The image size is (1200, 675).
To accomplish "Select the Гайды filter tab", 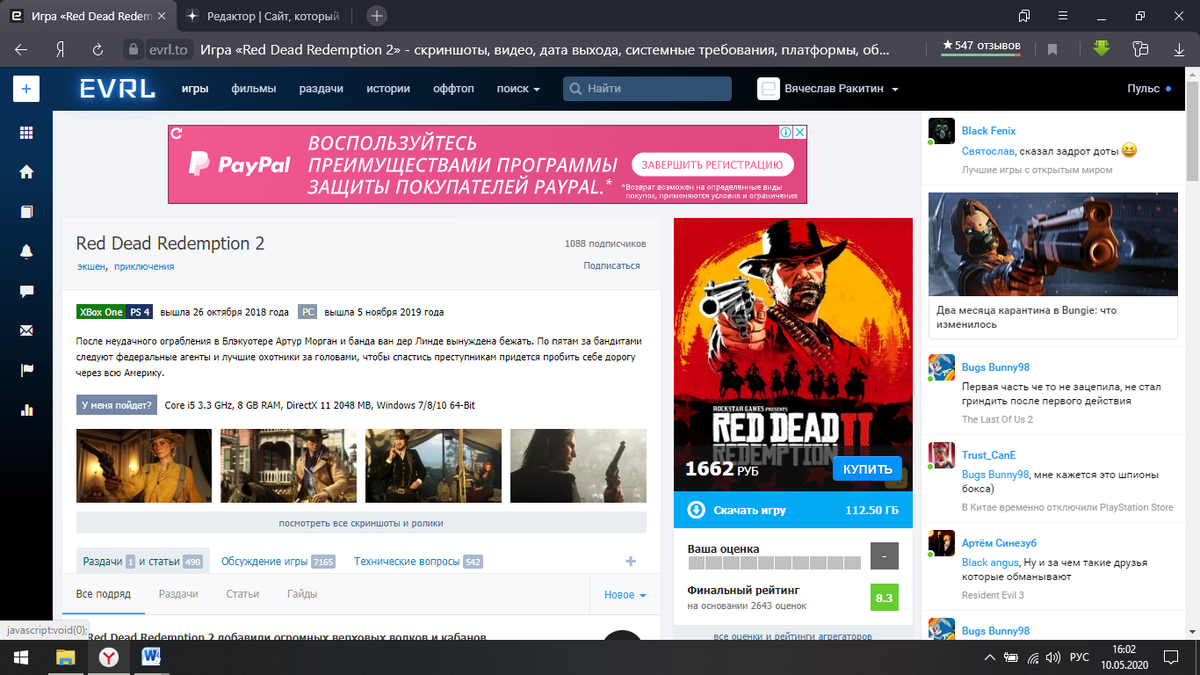I will 302,594.
